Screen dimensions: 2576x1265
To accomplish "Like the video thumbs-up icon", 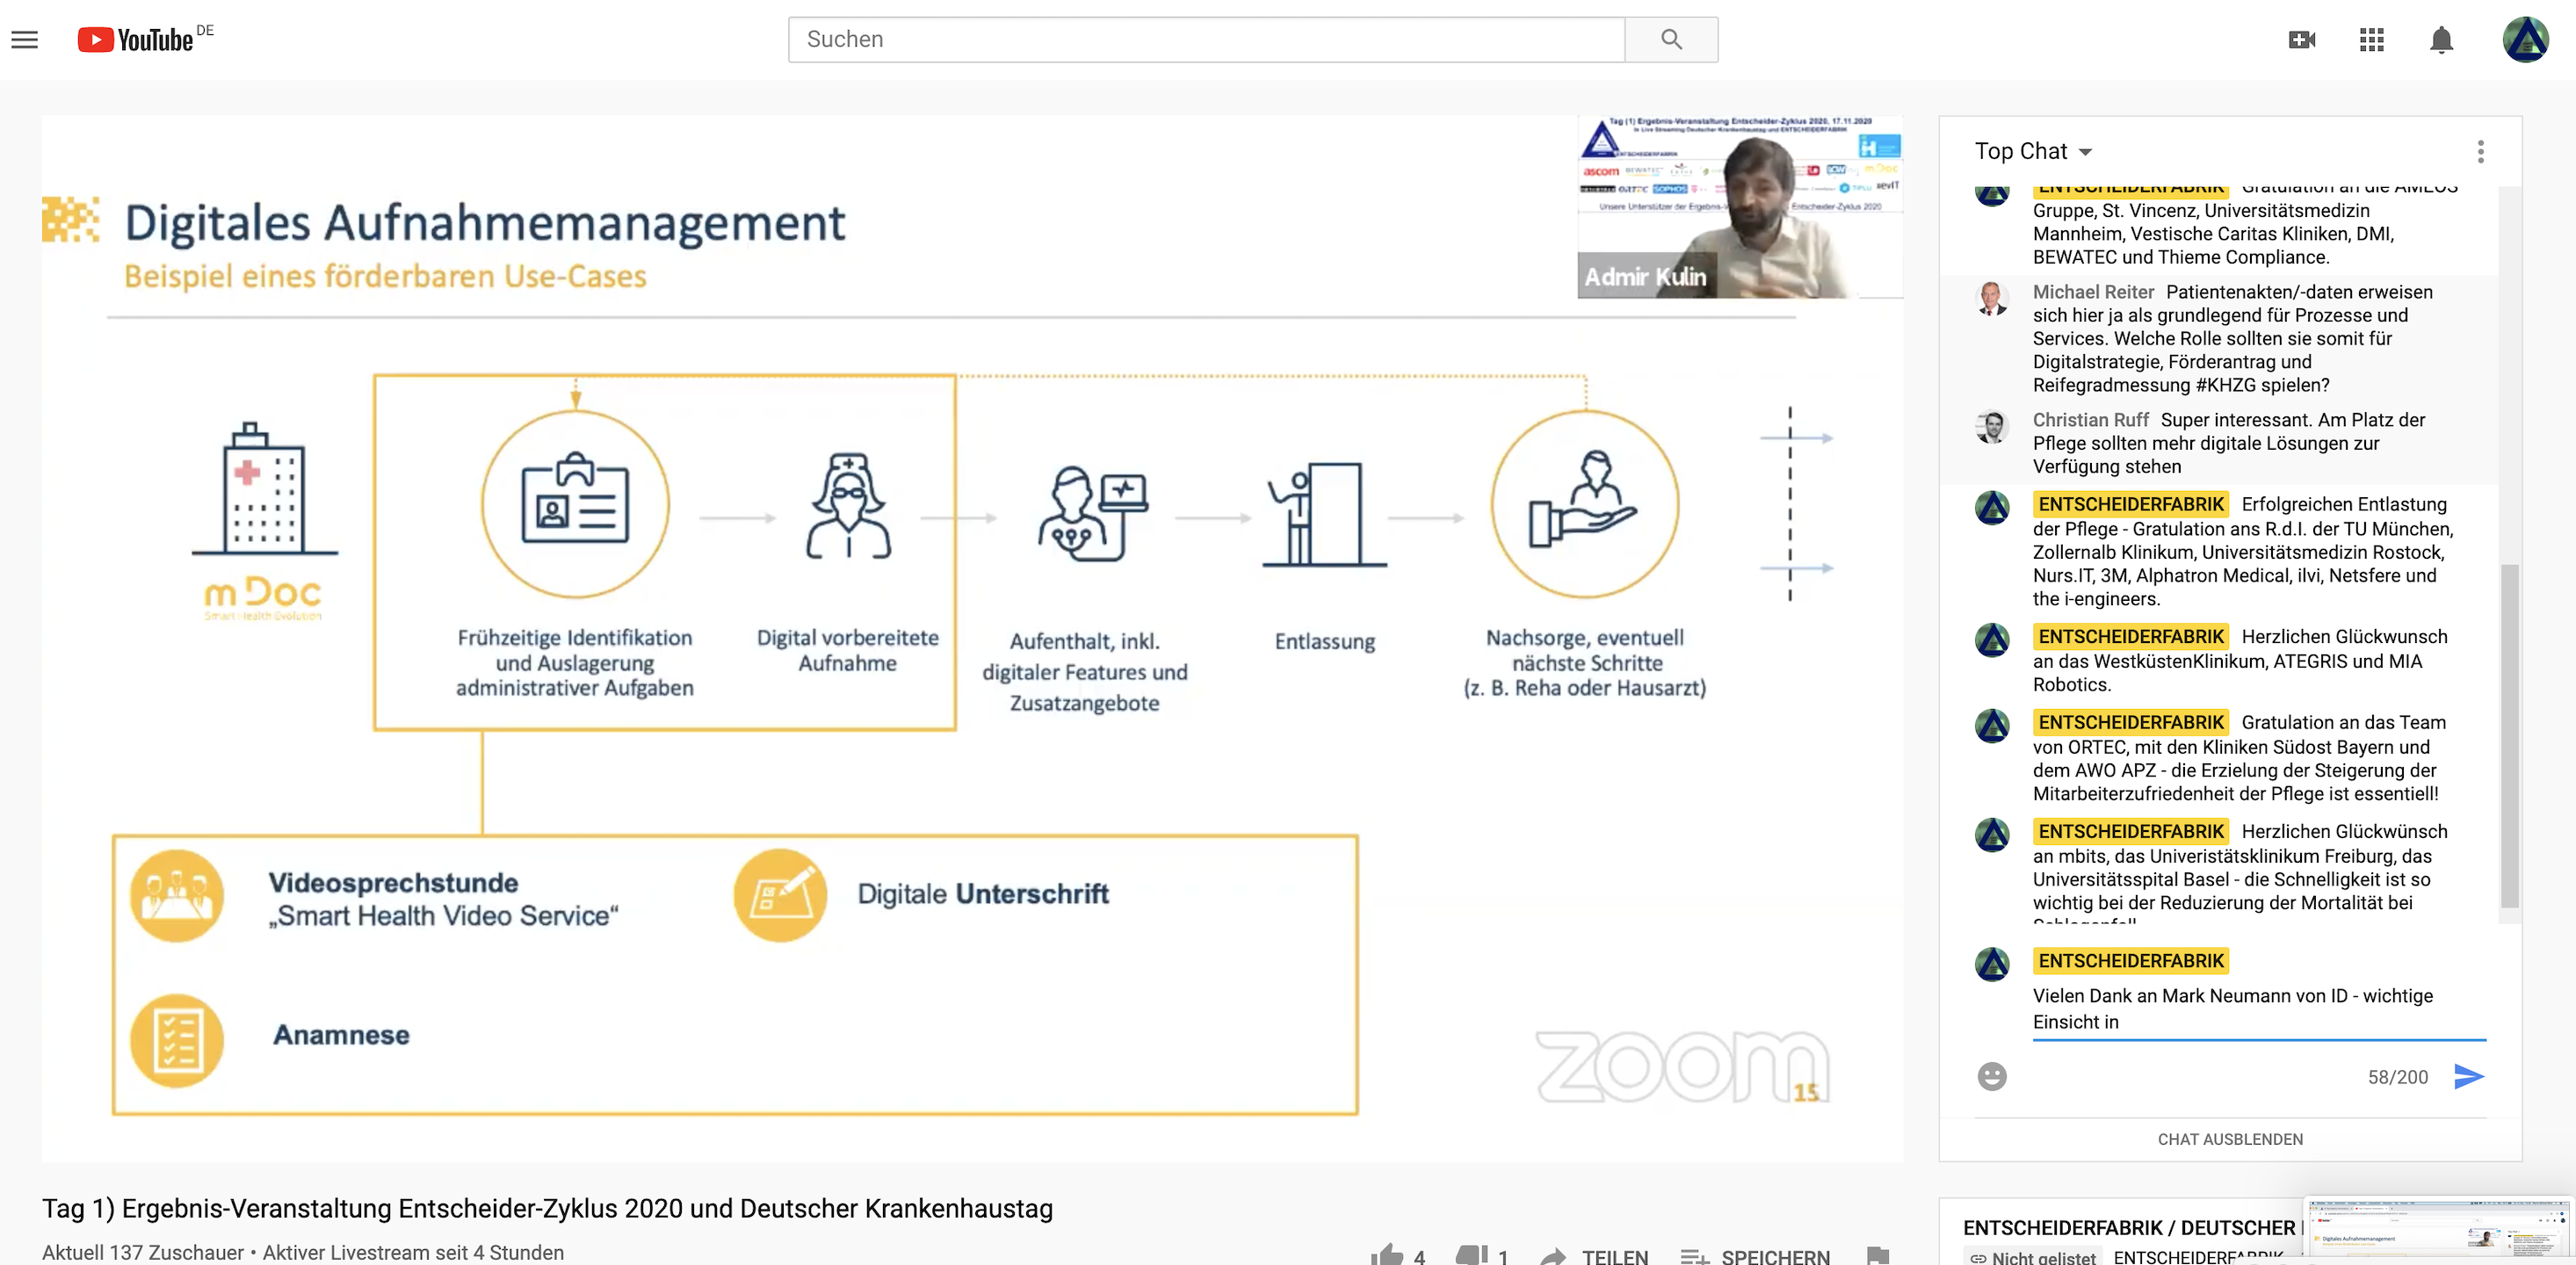I will coord(1386,1255).
